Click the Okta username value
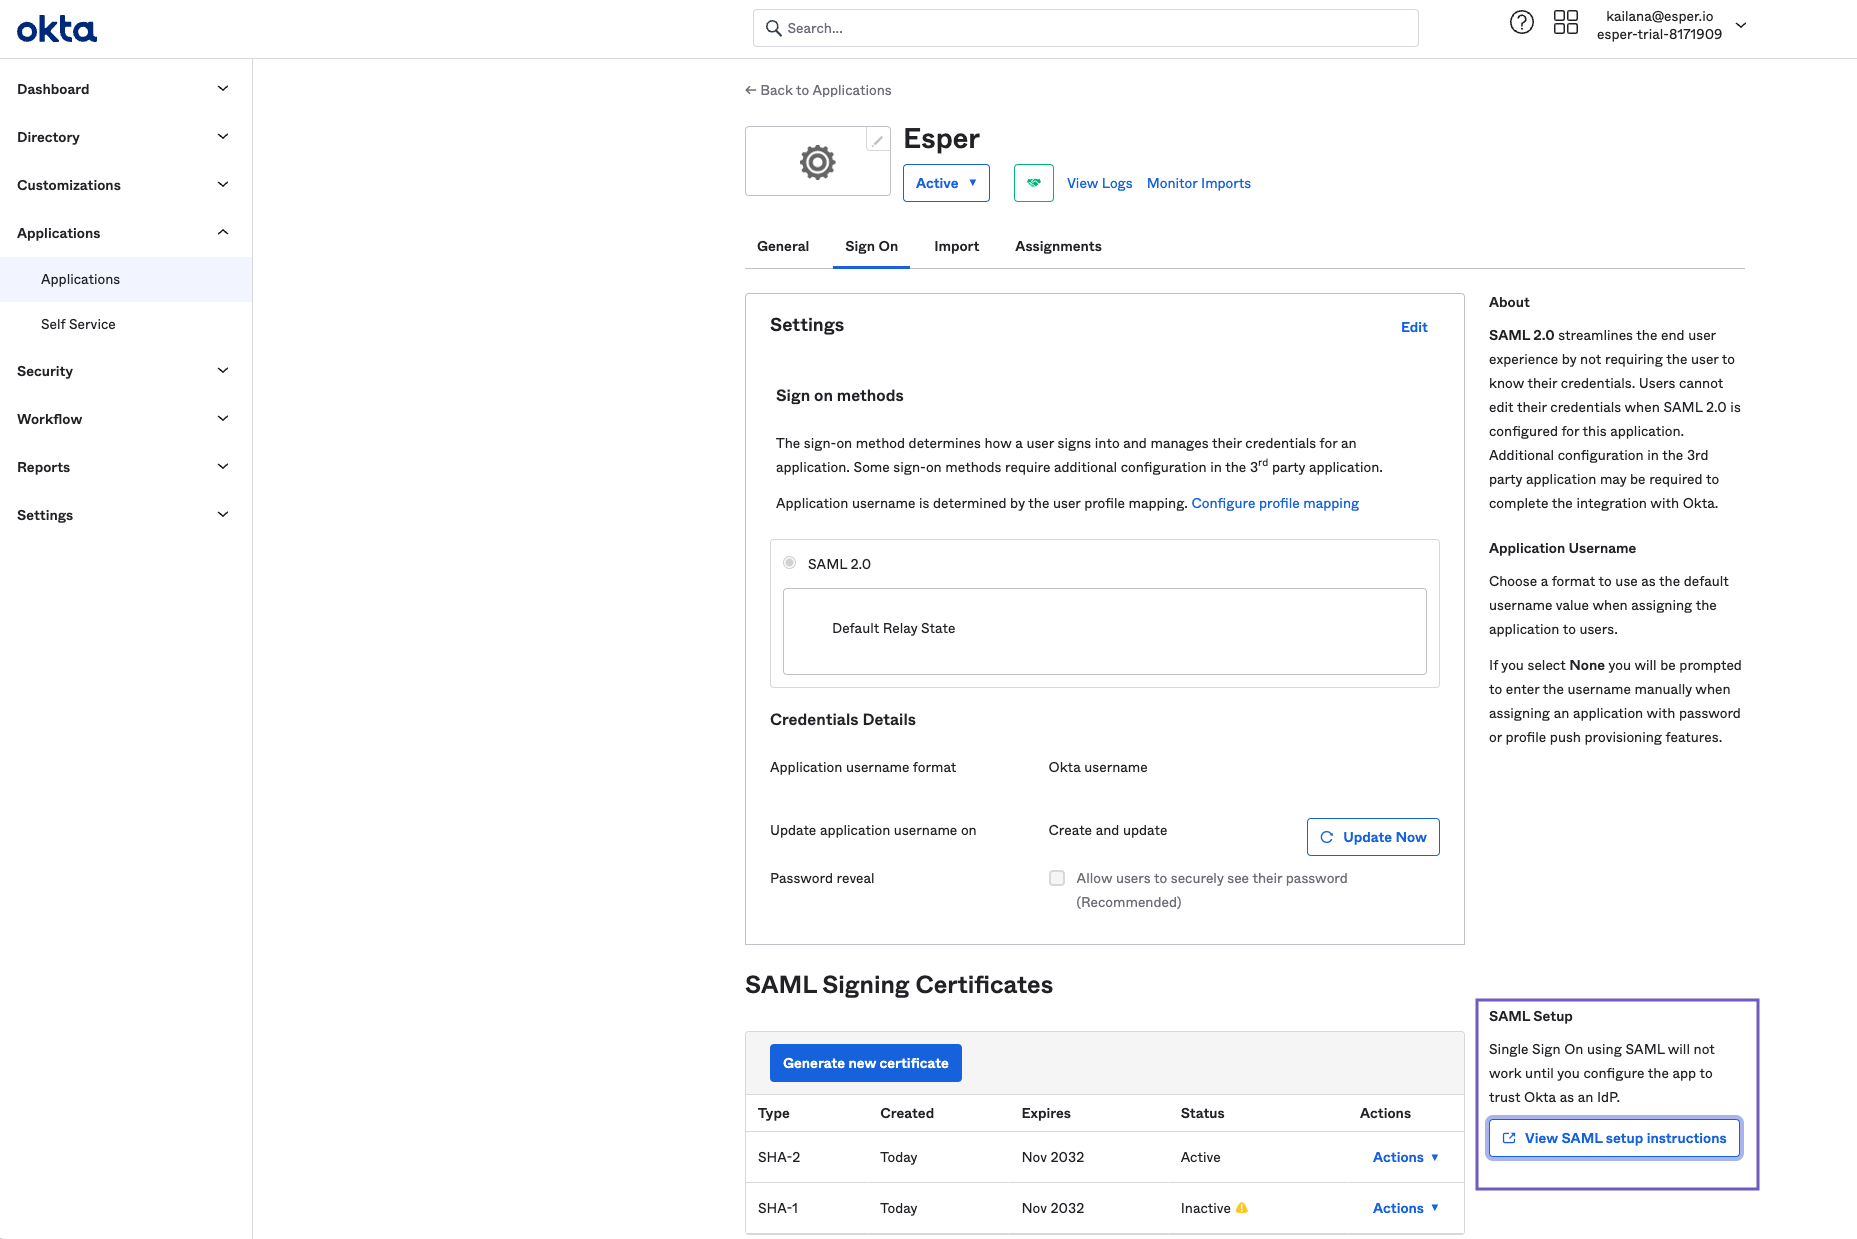This screenshot has height=1239, width=1857. pos(1098,767)
